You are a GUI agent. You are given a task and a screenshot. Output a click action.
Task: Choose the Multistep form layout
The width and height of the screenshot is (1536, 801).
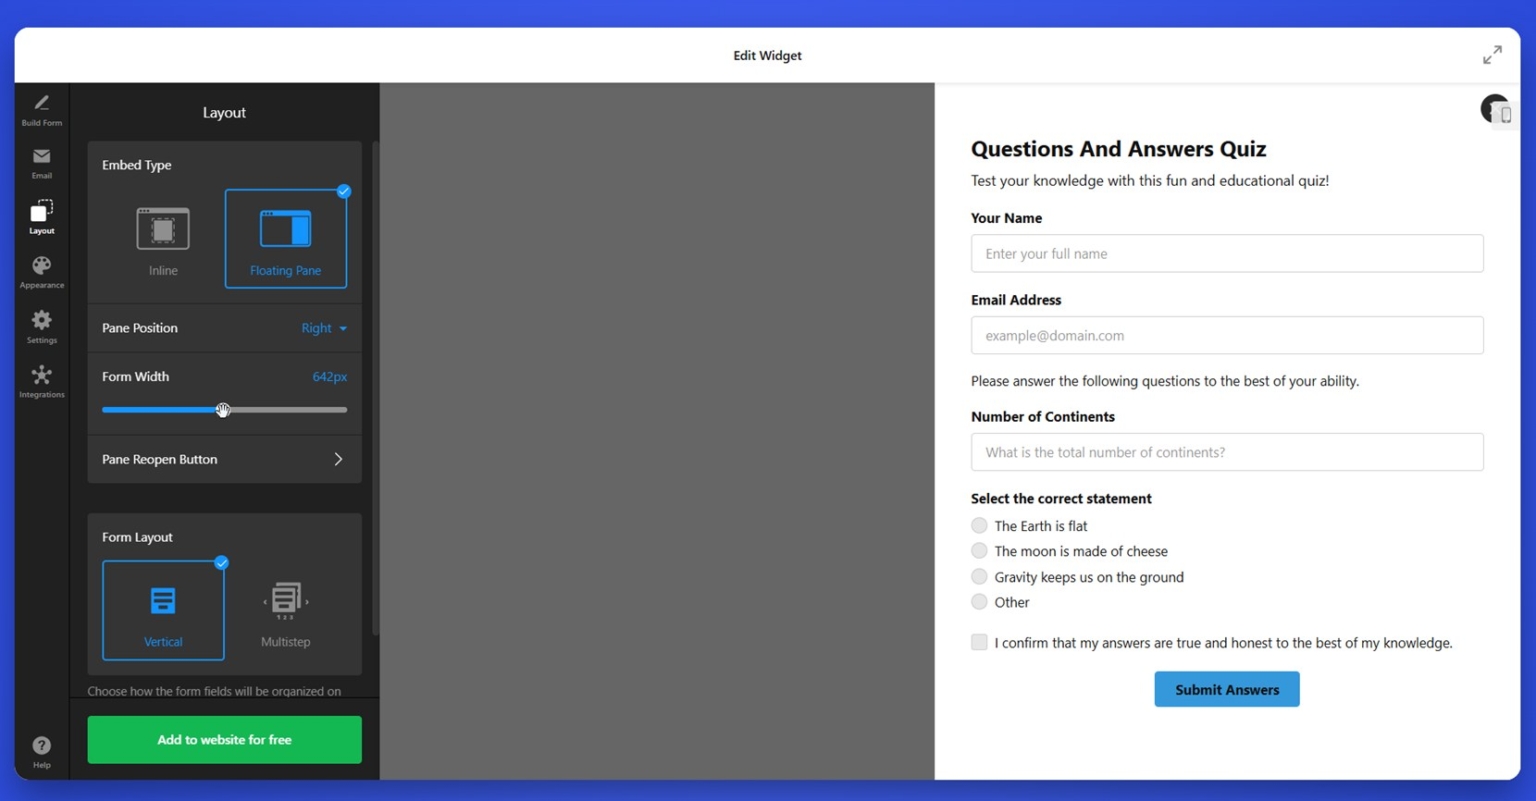point(285,608)
